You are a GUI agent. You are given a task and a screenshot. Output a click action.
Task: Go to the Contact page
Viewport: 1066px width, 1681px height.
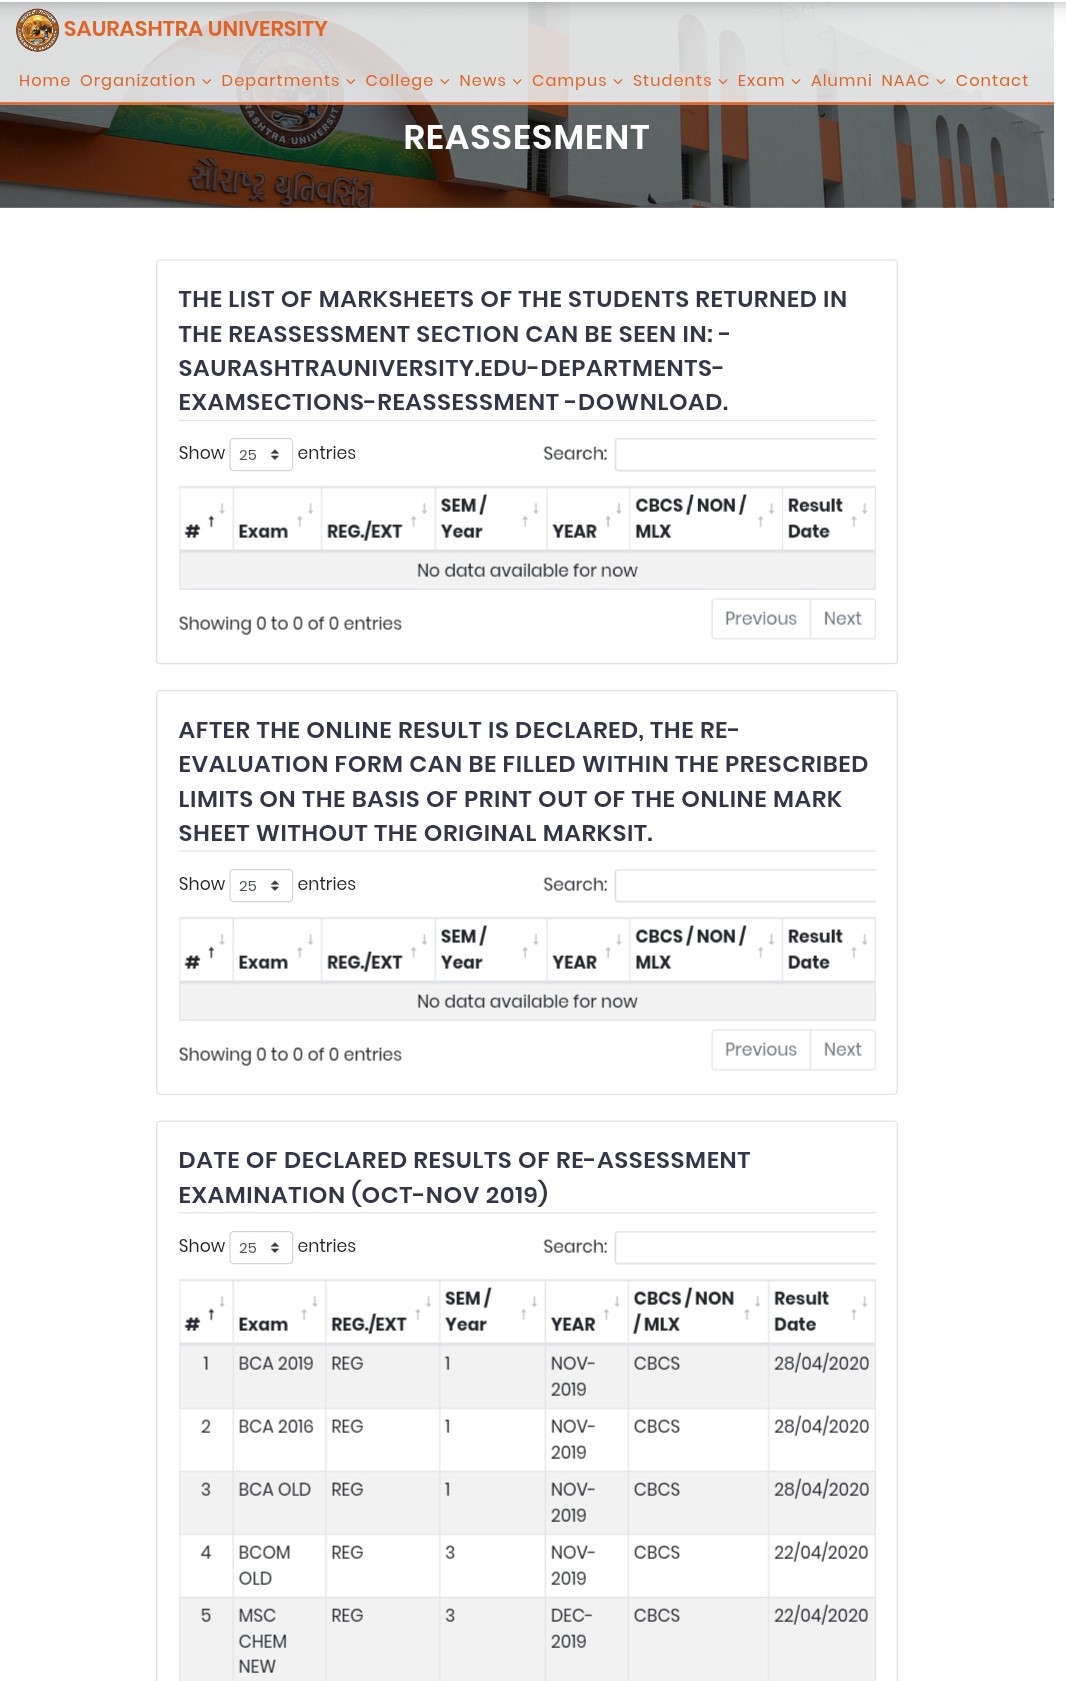pos(991,80)
